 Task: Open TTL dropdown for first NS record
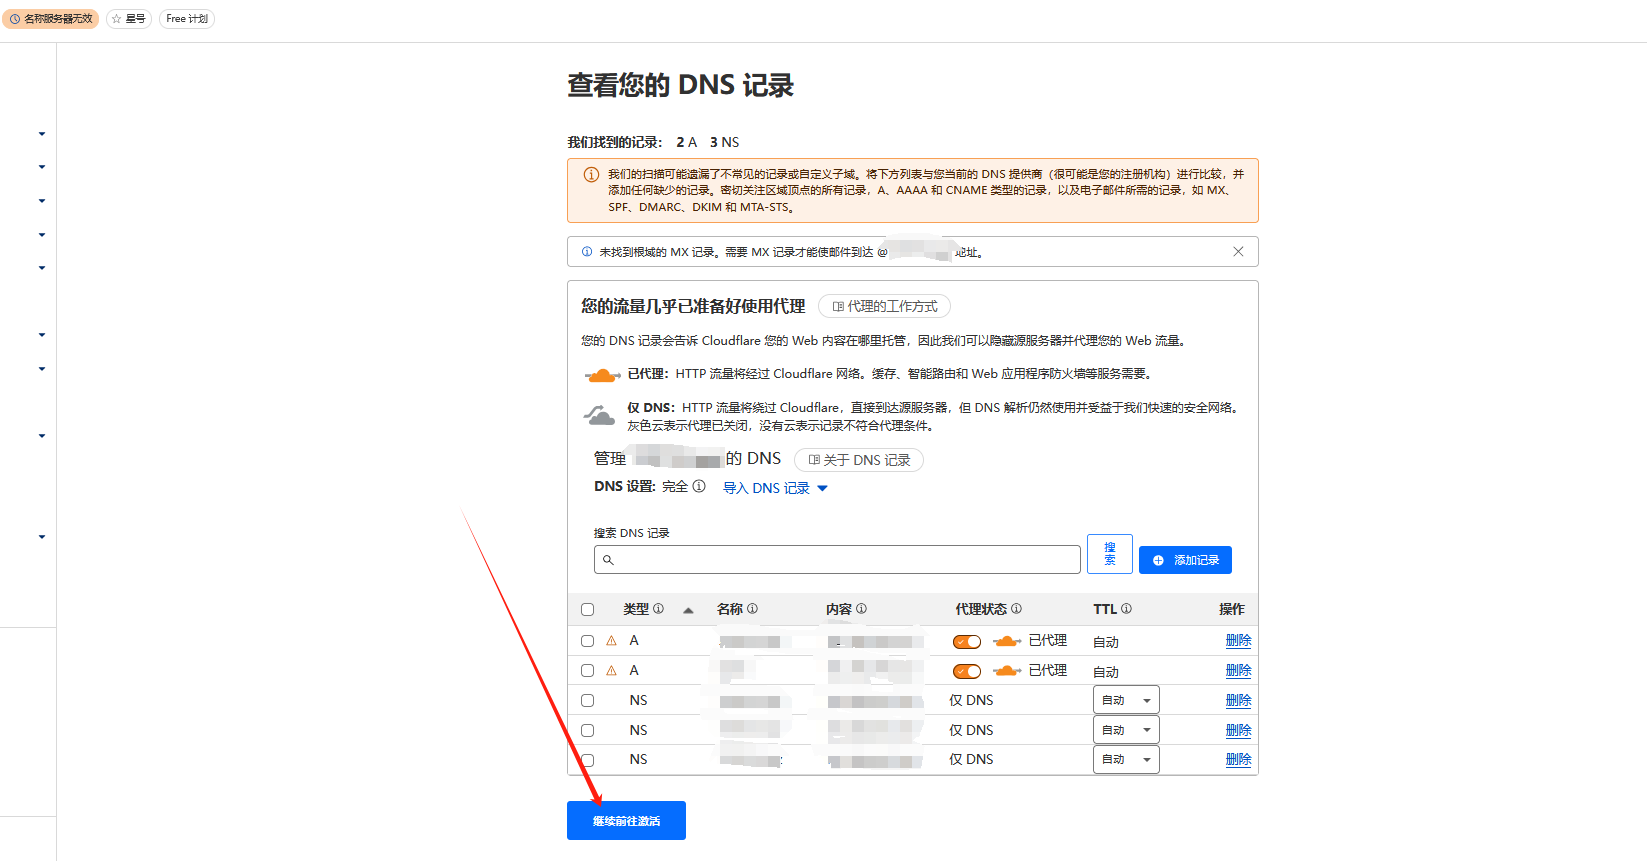[x=1126, y=701]
